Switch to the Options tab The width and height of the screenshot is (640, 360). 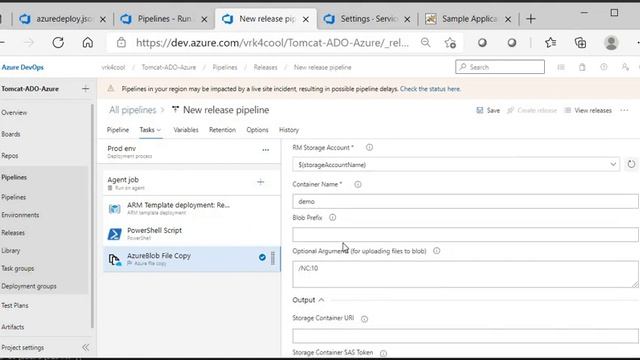(257, 130)
